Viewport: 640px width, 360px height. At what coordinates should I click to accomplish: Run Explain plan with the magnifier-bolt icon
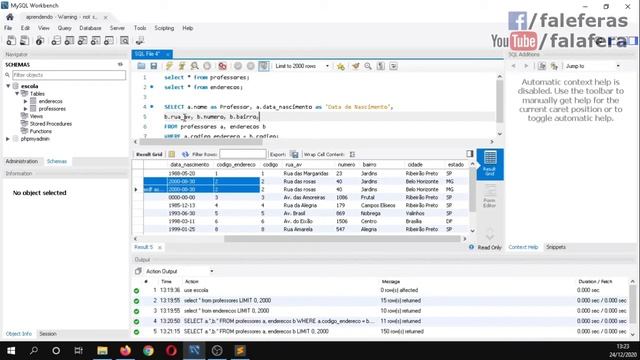click(194, 66)
